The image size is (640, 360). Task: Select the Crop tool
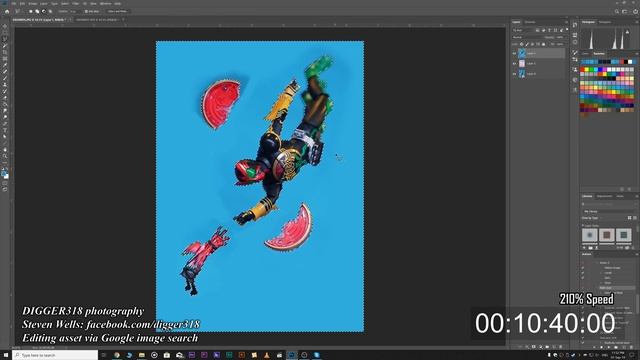click(x=5, y=52)
